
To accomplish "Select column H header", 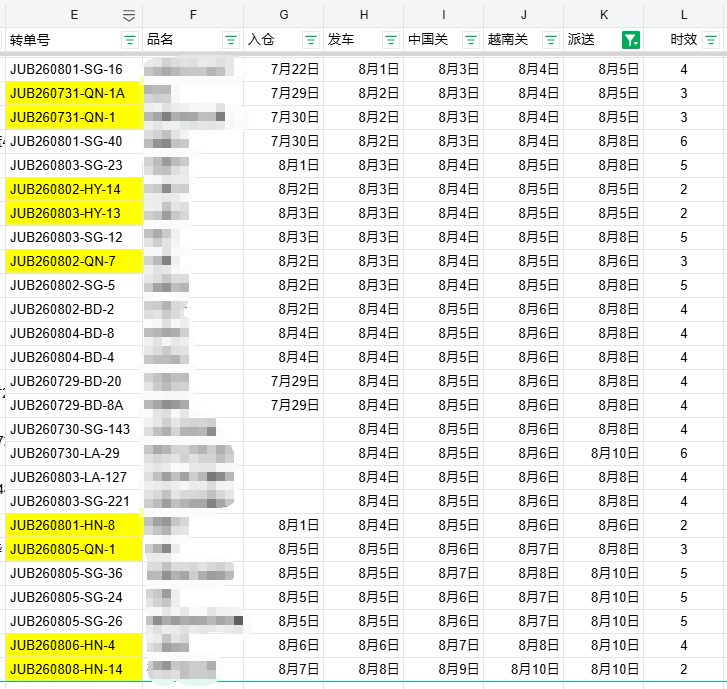I will tap(364, 15).
